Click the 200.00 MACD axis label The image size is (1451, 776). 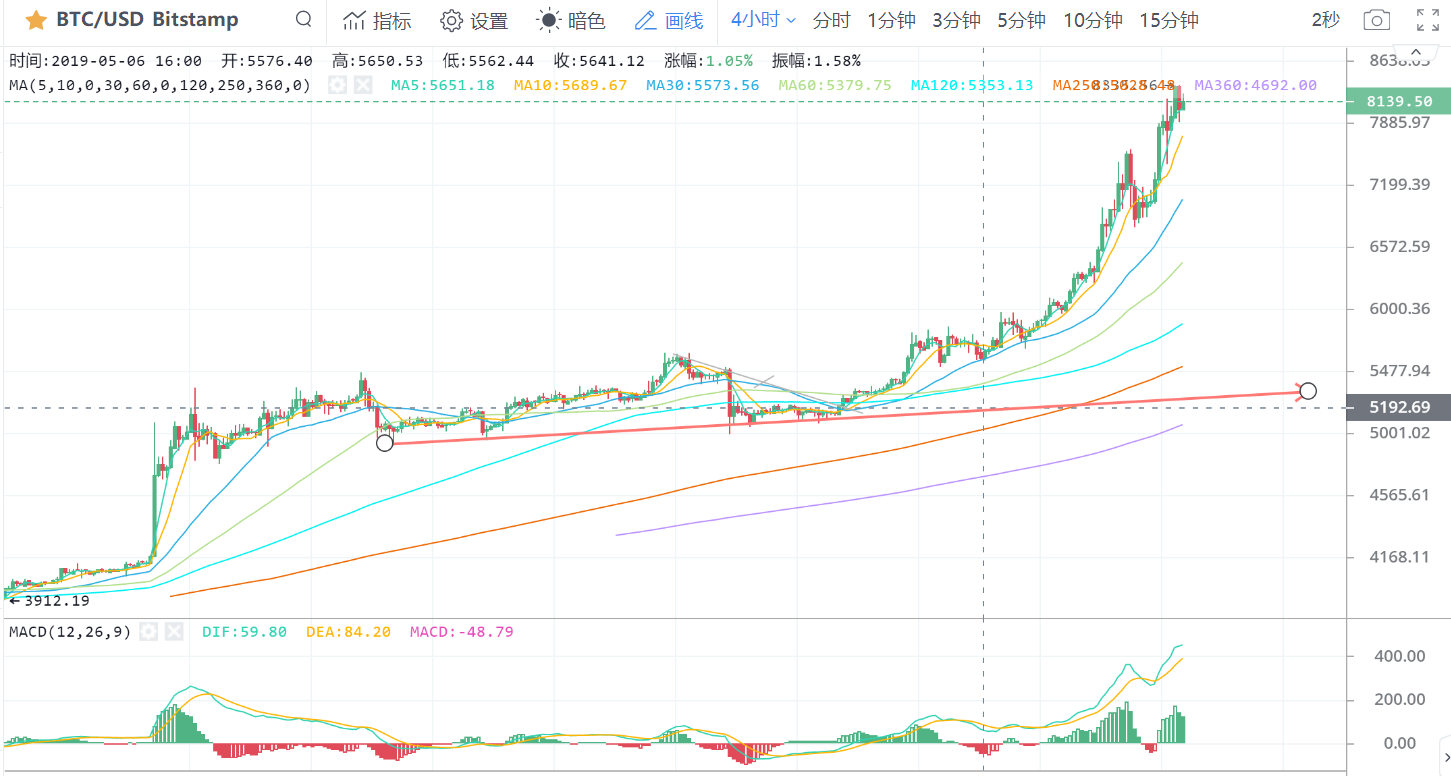tap(1400, 699)
